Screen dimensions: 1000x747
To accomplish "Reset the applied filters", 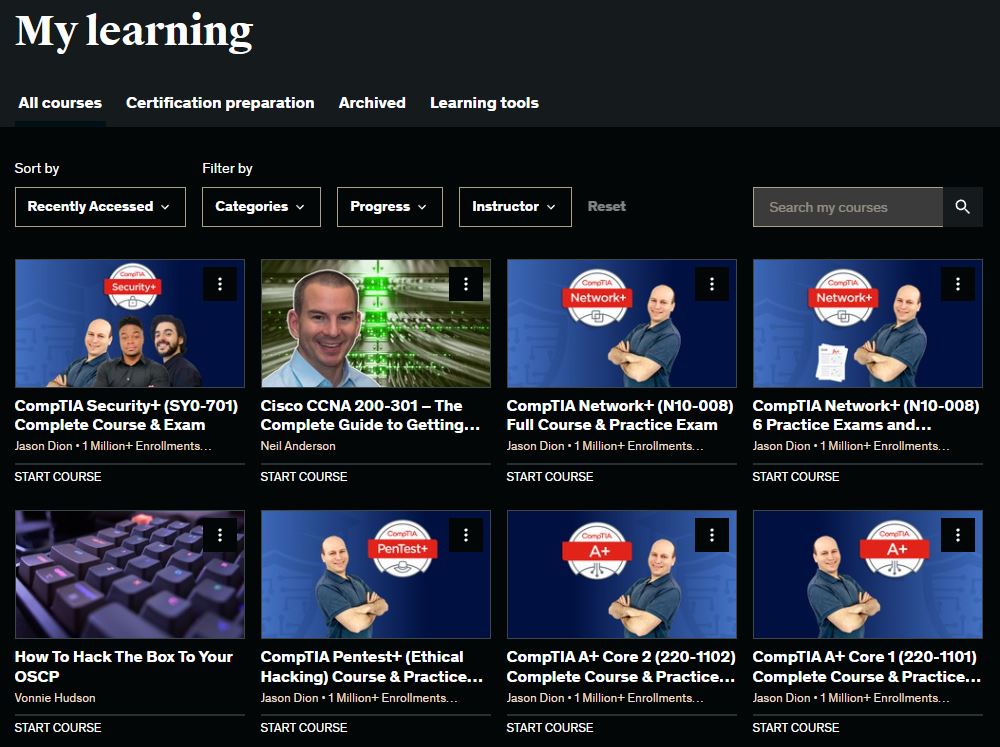I will [x=607, y=207].
